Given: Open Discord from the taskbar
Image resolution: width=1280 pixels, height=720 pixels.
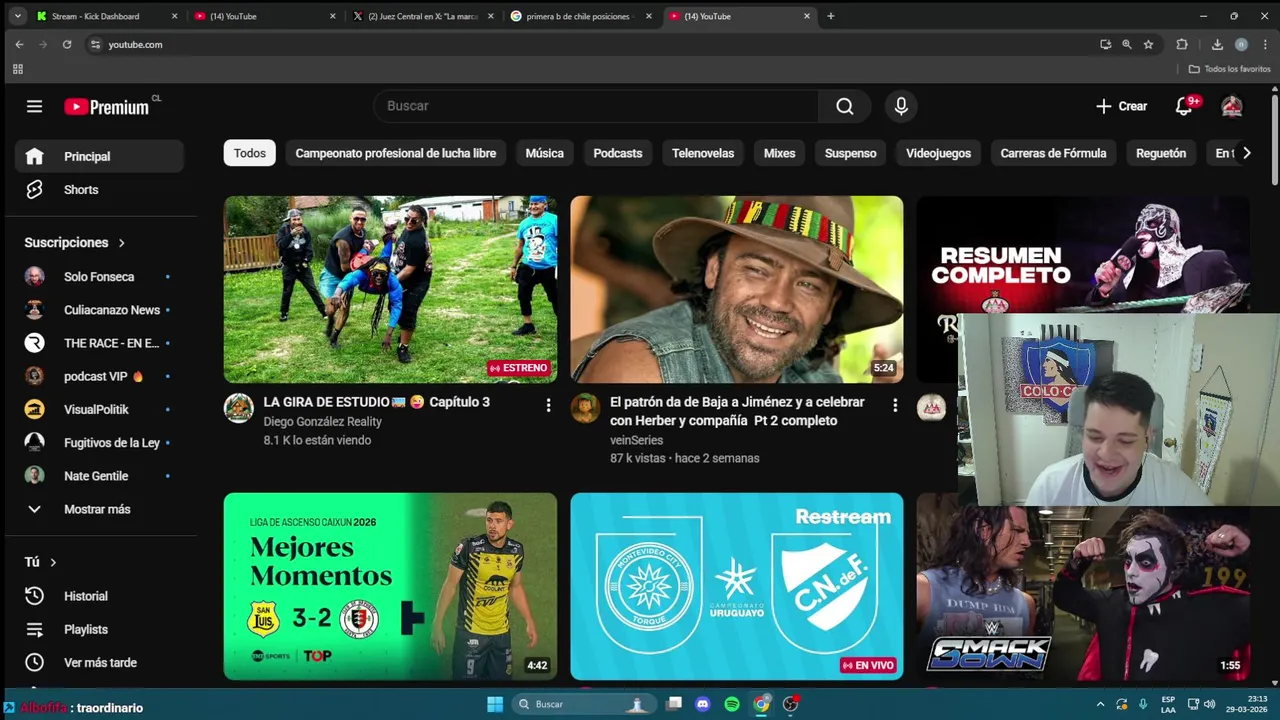Looking at the screenshot, I should pos(703,704).
